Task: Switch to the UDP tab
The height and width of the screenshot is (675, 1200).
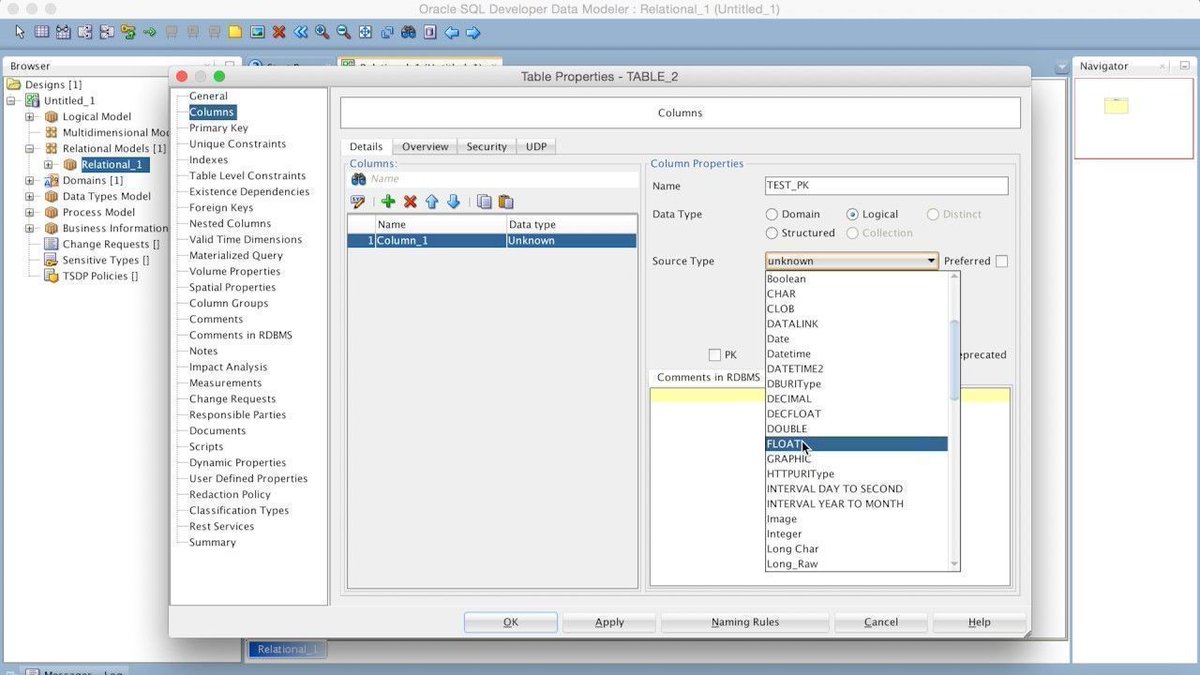Action: pos(537,147)
